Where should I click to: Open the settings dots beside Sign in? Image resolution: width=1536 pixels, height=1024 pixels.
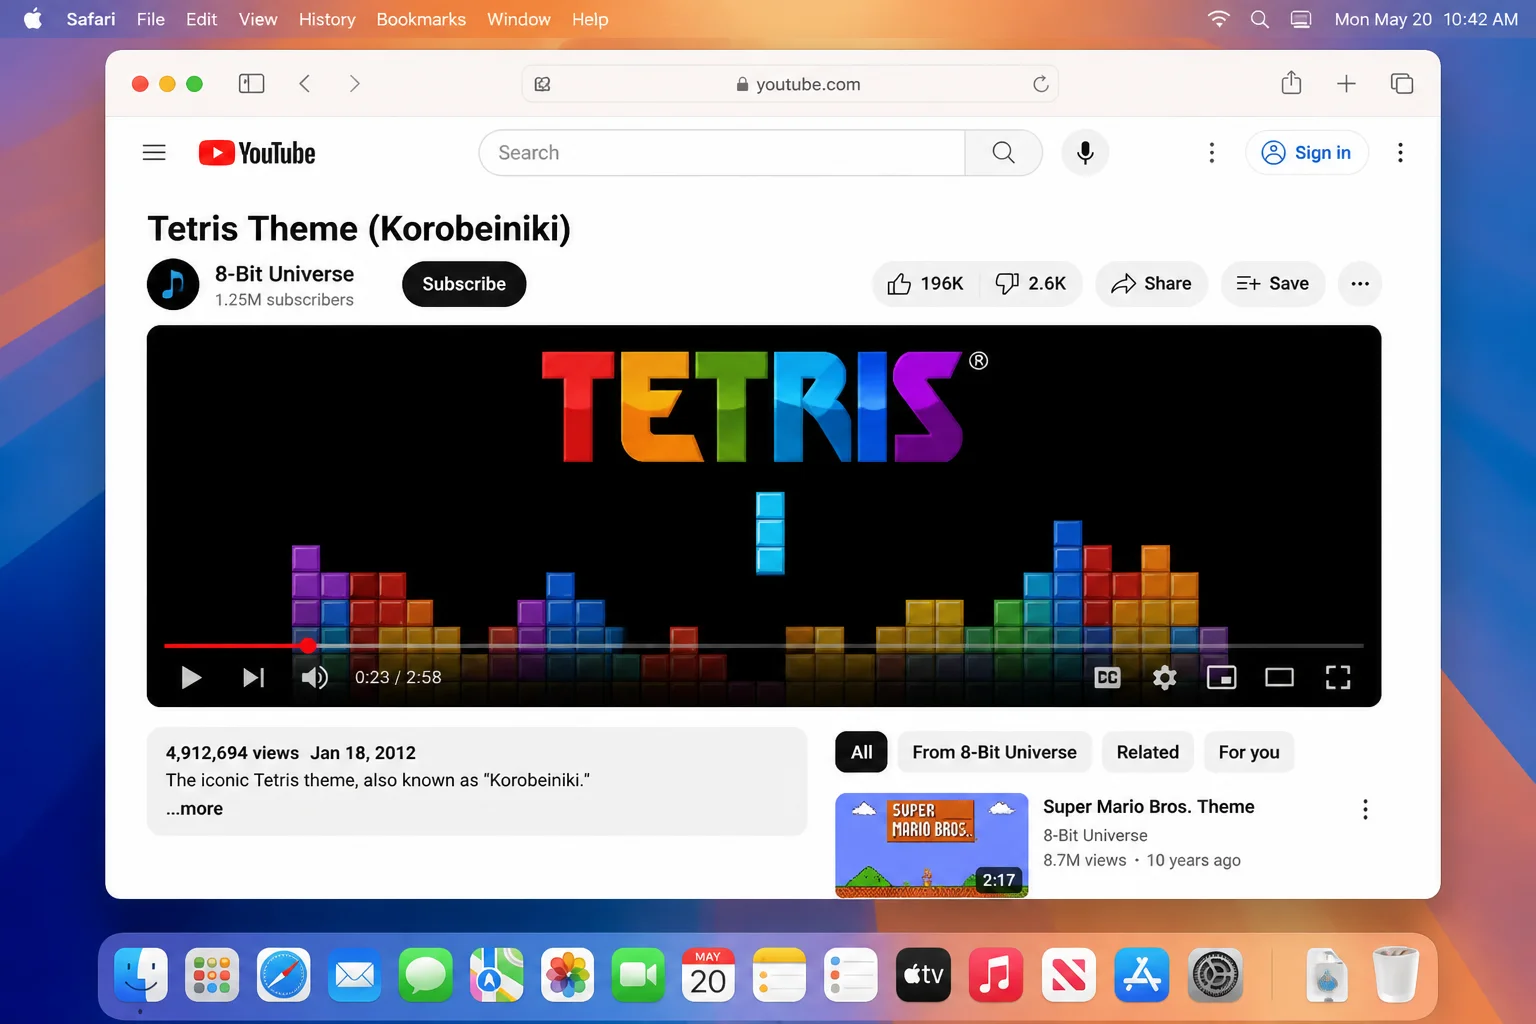click(1212, 153)
